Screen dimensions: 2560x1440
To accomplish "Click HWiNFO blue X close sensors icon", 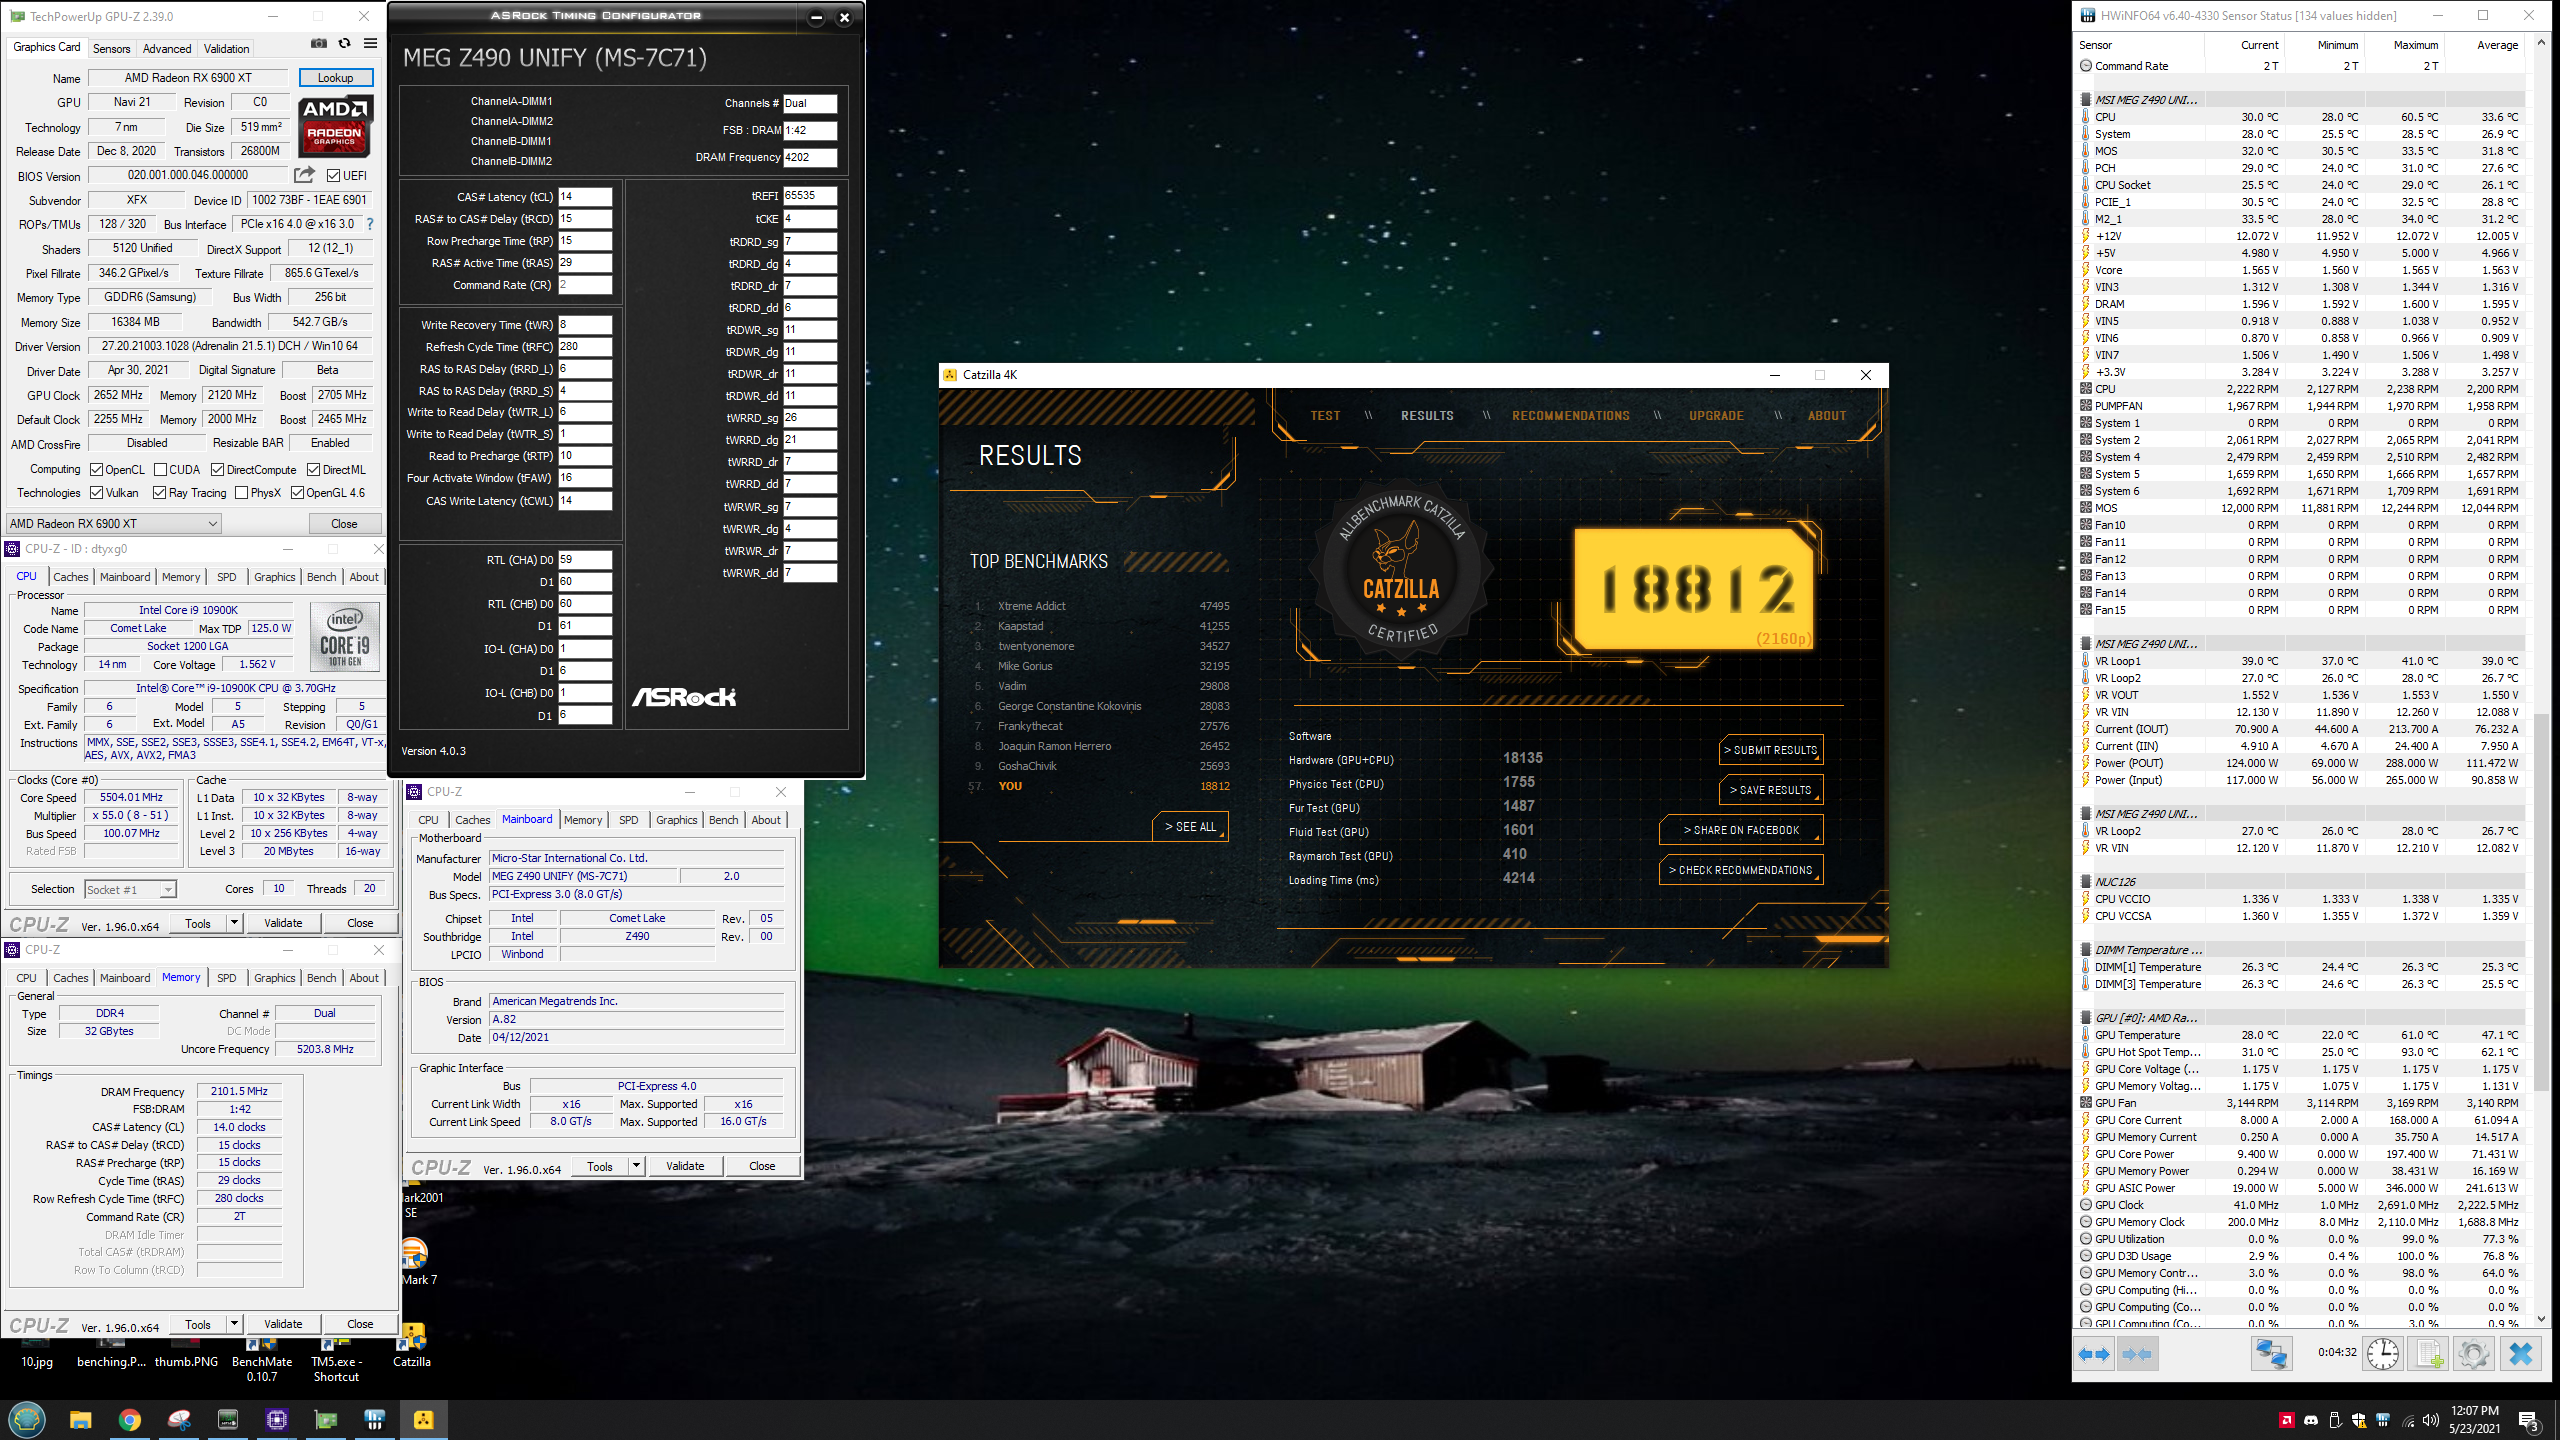I will (x=2521, y=1354).
